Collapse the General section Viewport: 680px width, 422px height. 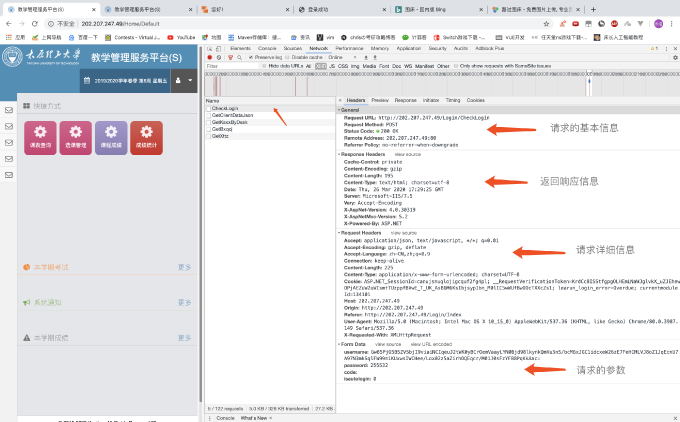tap(339, 110)
